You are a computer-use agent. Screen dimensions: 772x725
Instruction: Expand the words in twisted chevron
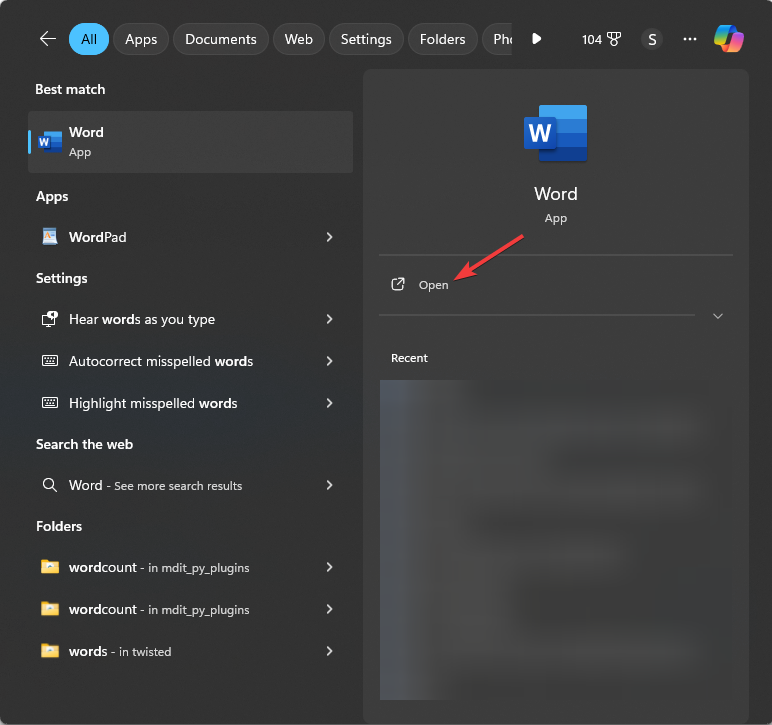pos(329,651)
